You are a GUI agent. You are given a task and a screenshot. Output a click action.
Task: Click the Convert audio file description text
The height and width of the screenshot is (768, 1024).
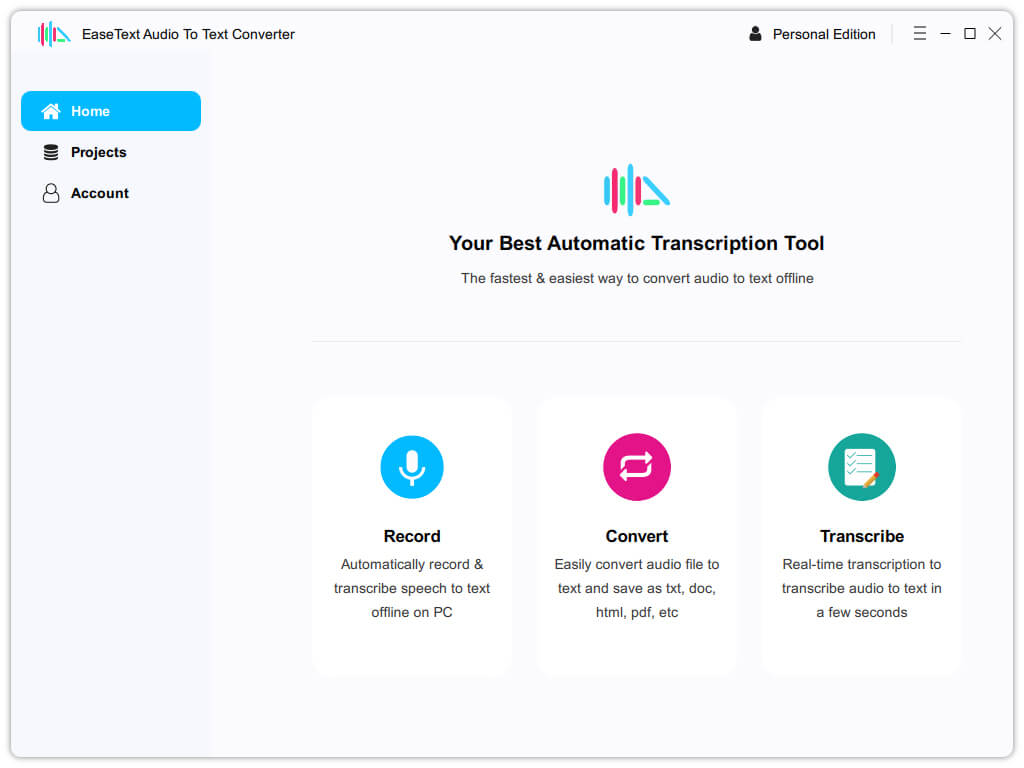tap(637, 588)
